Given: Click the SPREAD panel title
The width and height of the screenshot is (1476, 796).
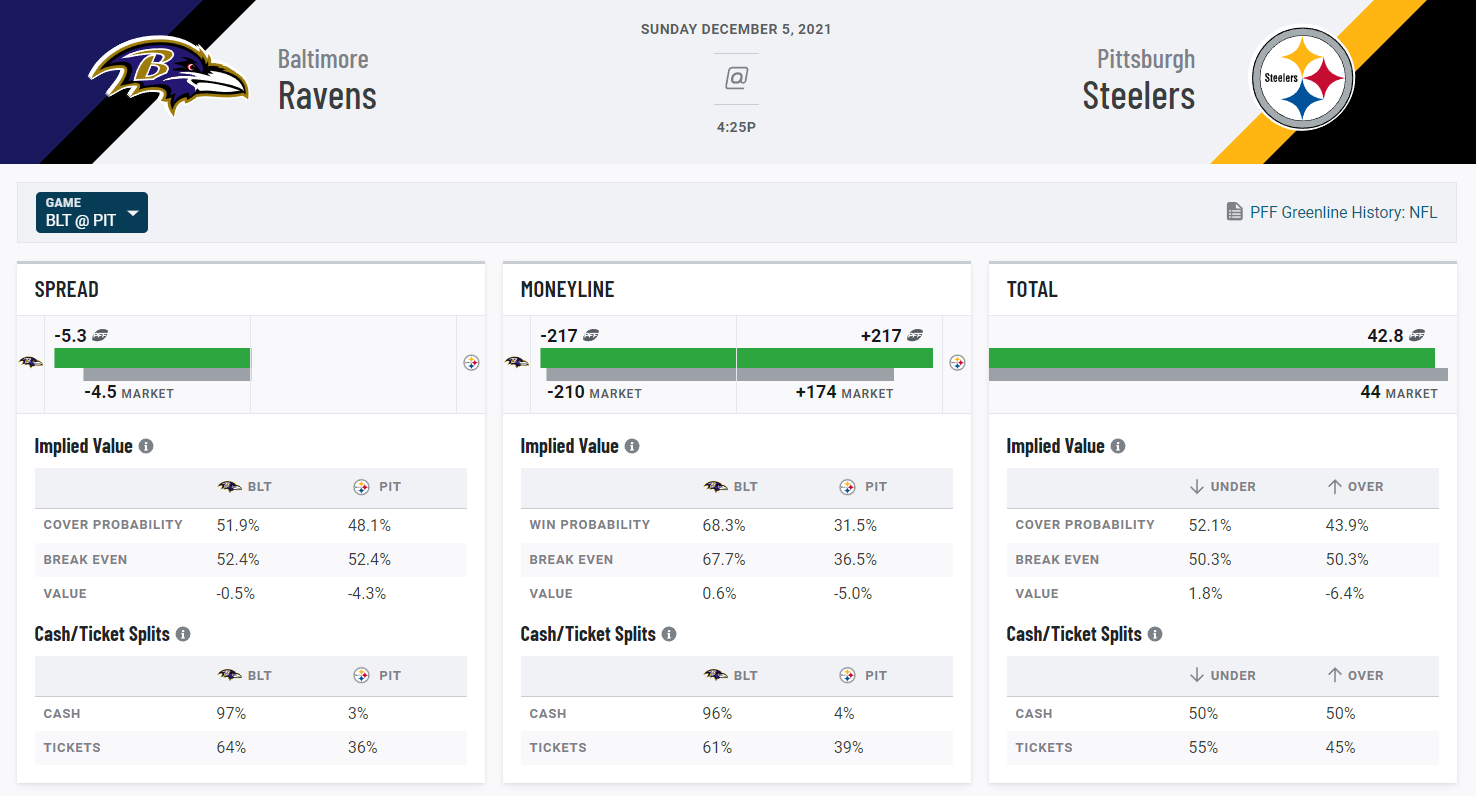Looking at the screenshot, I should [x=67, y=289].
